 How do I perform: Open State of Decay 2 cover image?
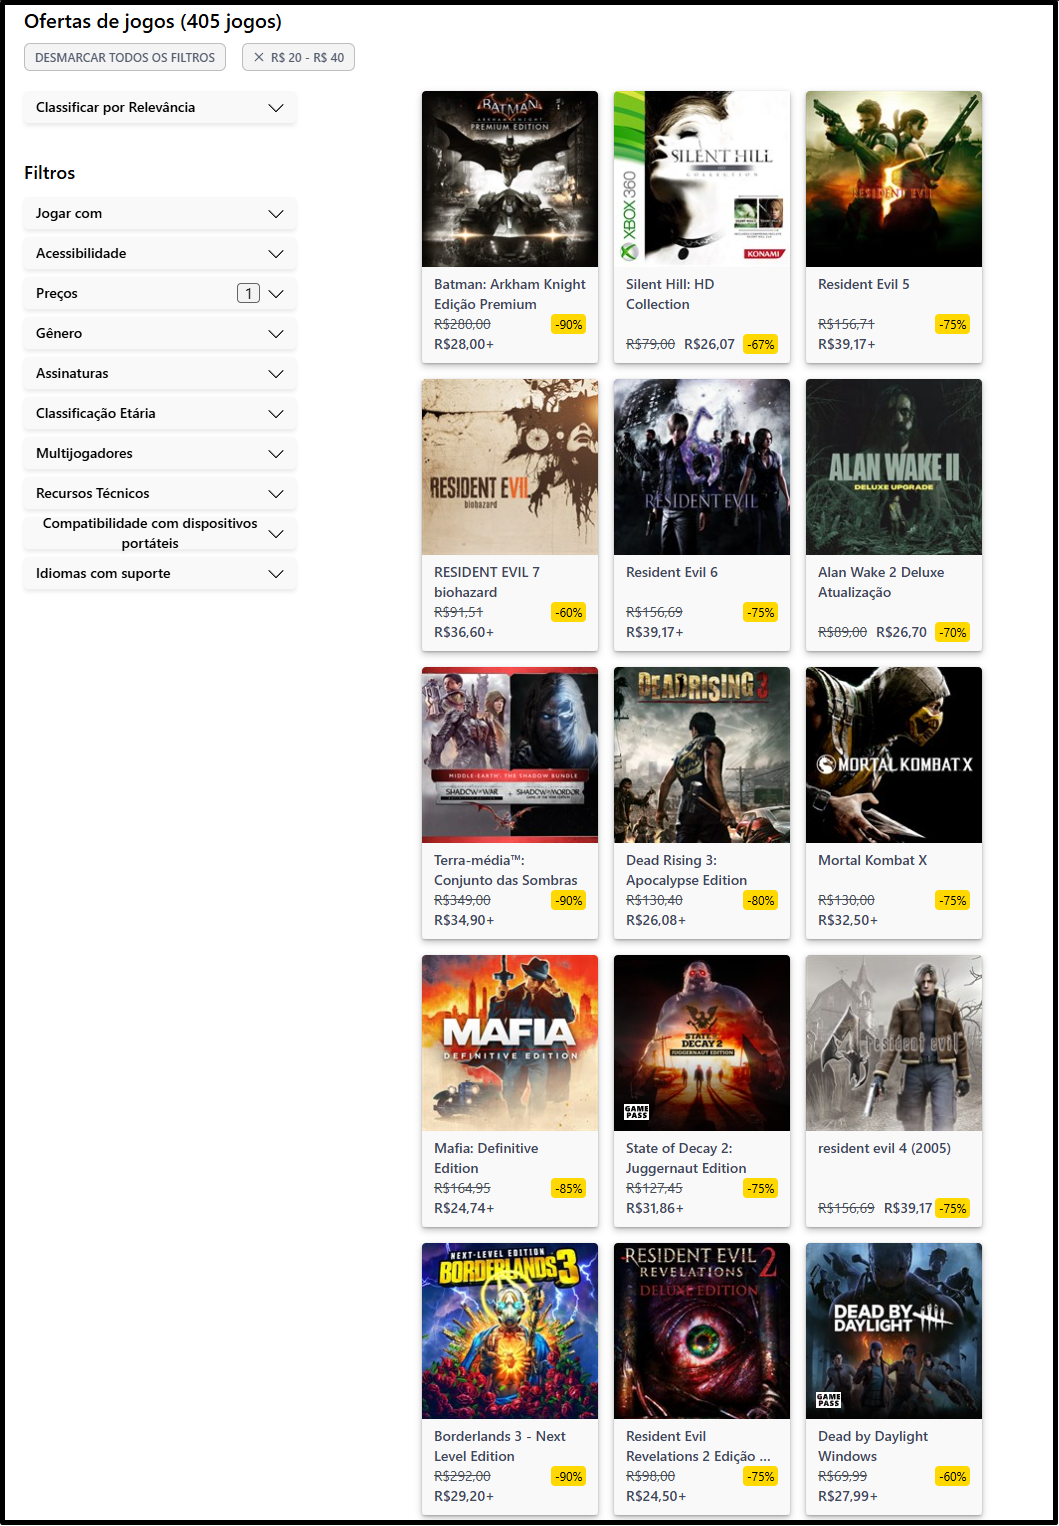pos(702,1043)
